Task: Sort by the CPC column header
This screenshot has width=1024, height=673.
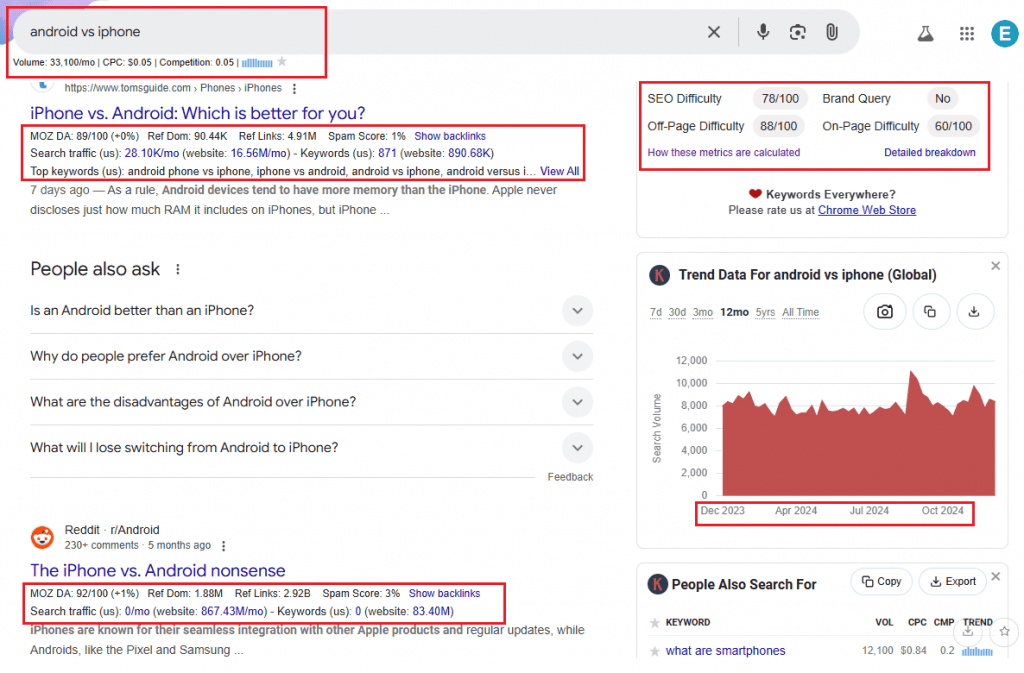Action: coord(917,623)
